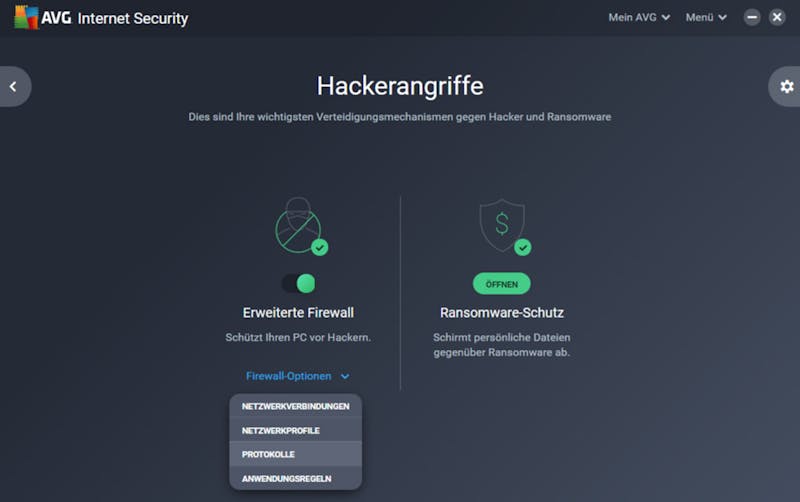
Task: Click the back arrow button
Action: point(14,86)
